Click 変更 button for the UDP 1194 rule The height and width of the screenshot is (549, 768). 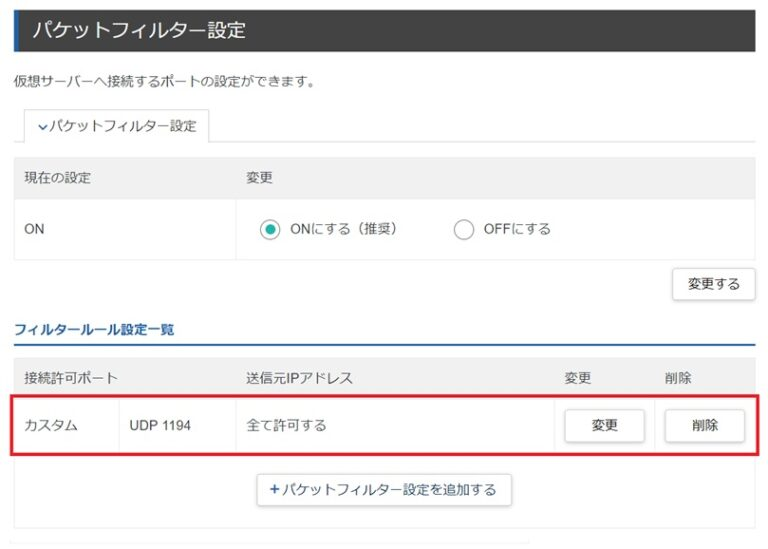click(604, 425)
